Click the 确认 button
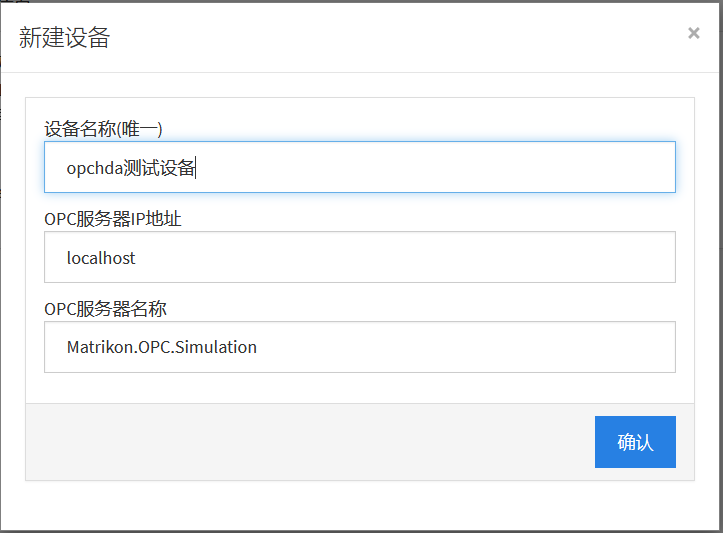Screen dimensions: 723x533 [x=635, y=442]
